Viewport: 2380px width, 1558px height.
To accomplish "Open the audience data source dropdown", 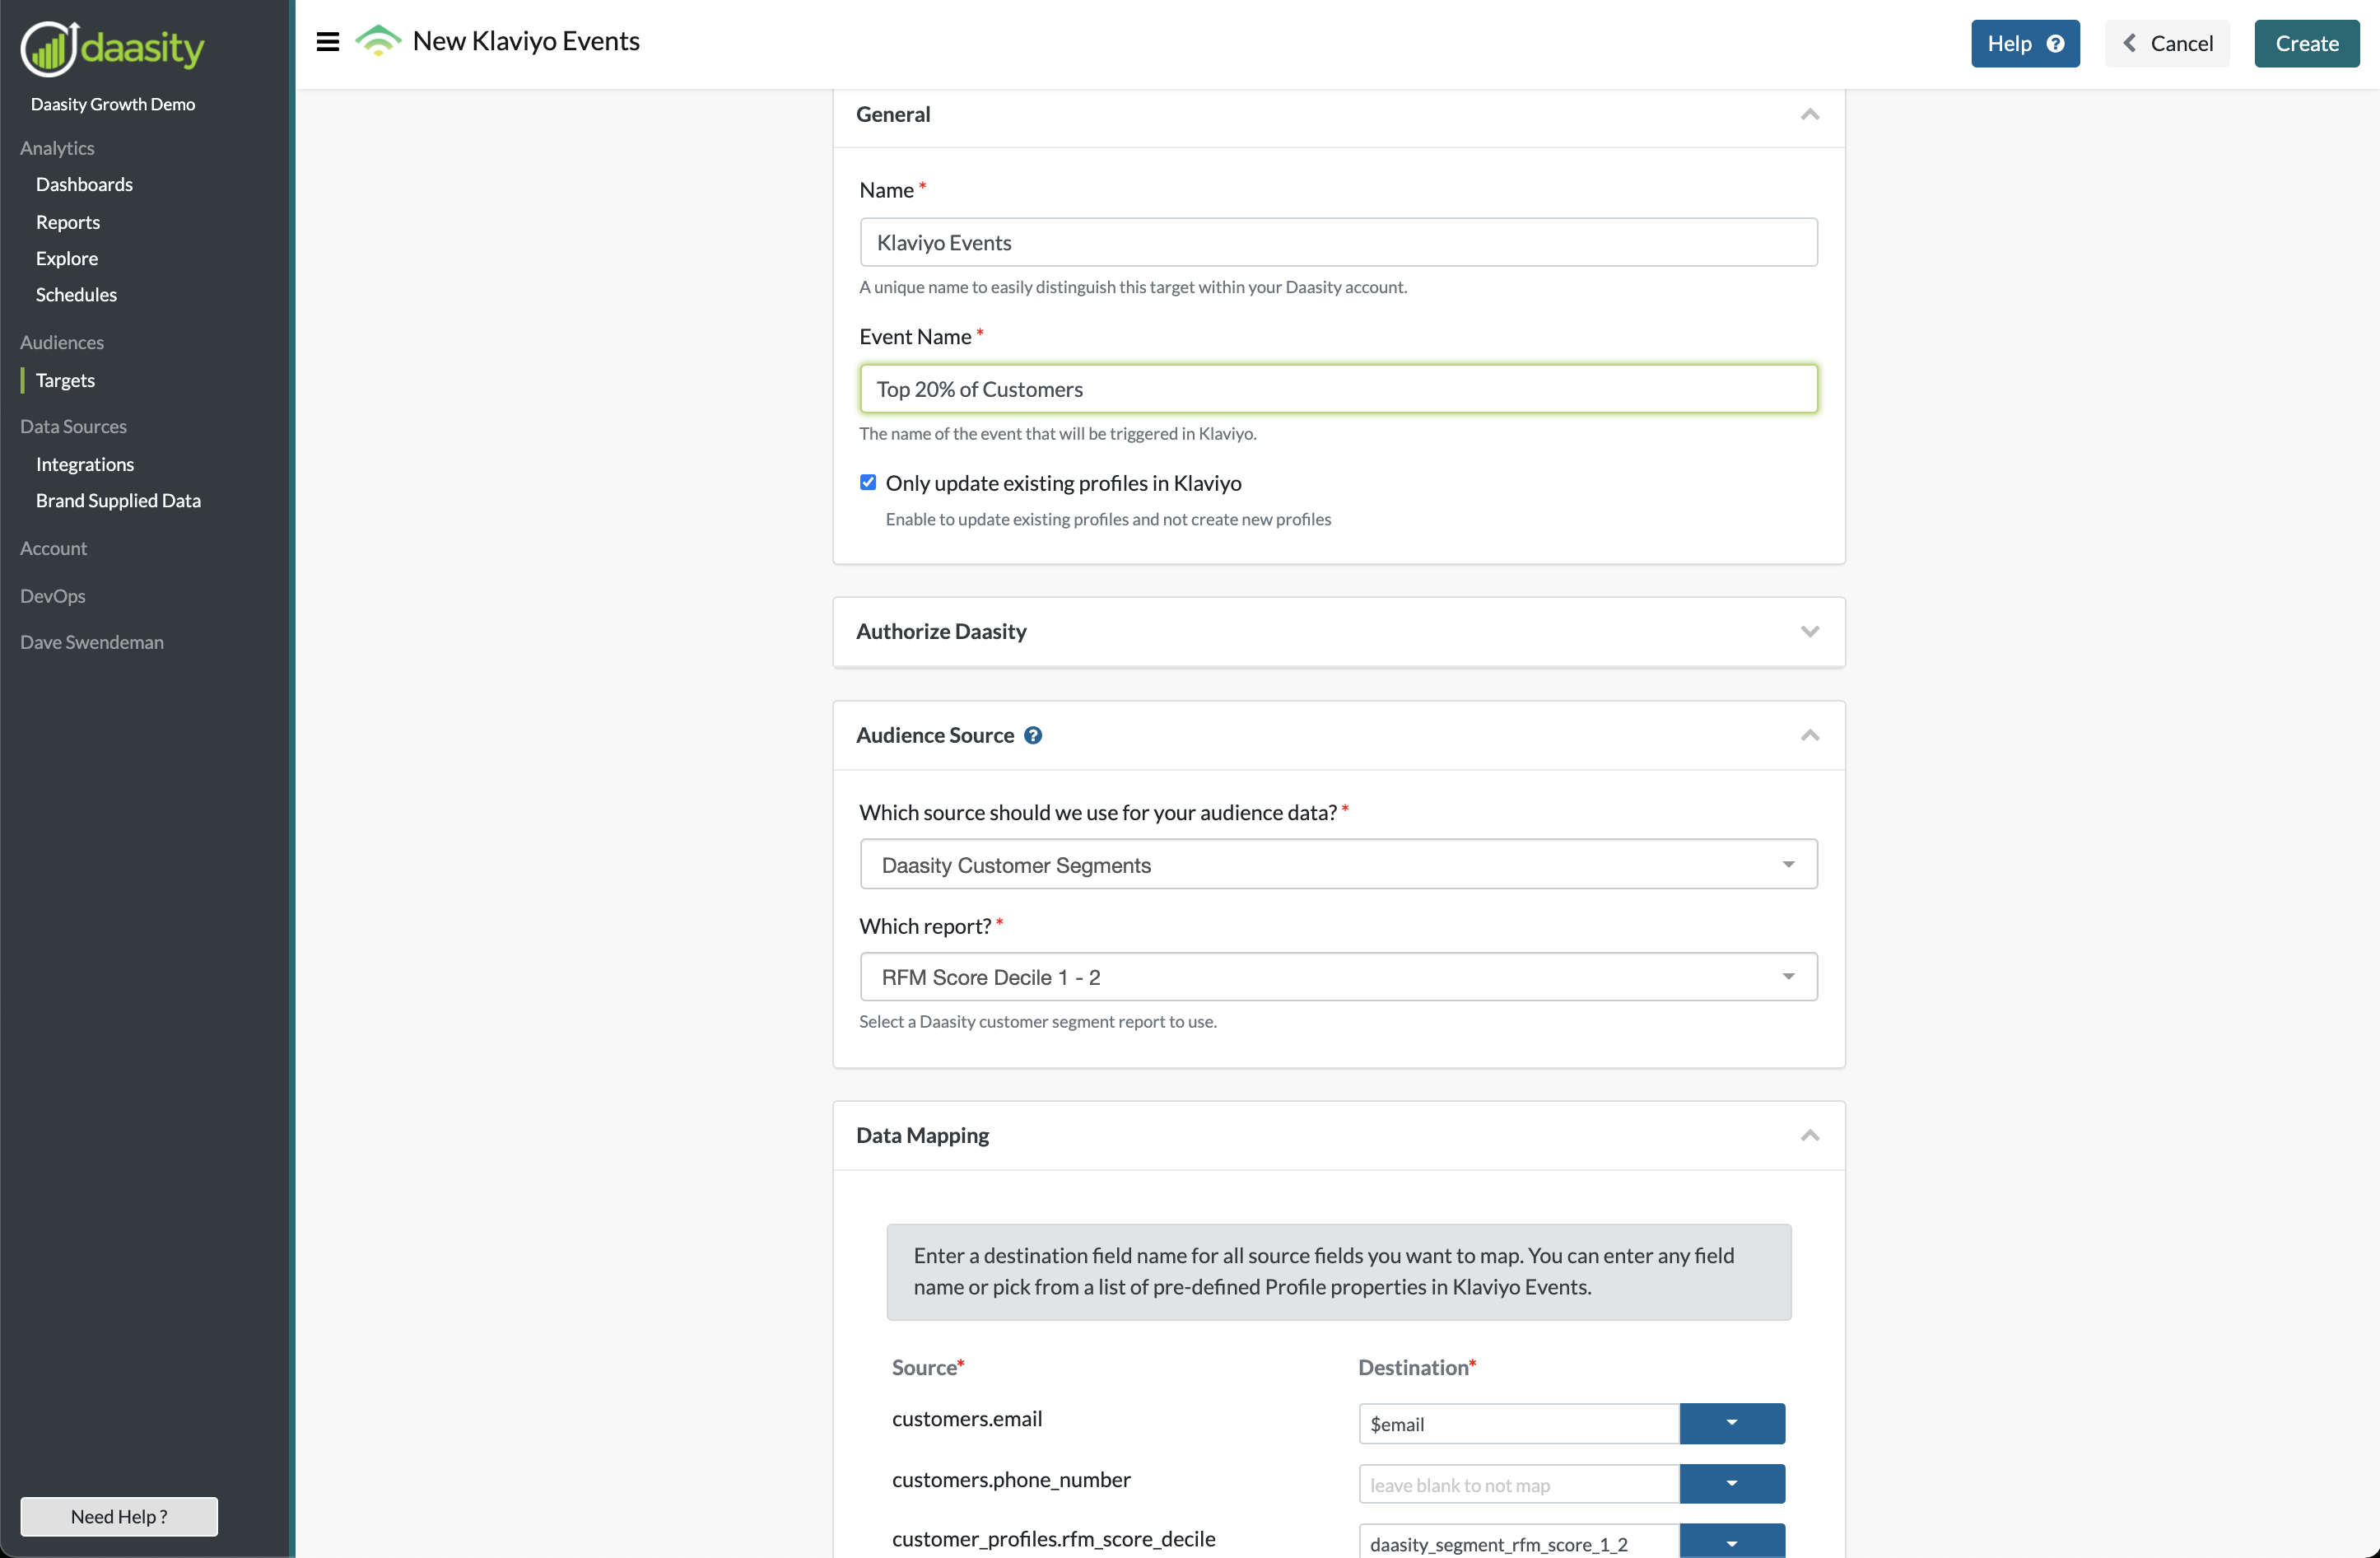I will pyautogui.click(x=1338, y=864).
